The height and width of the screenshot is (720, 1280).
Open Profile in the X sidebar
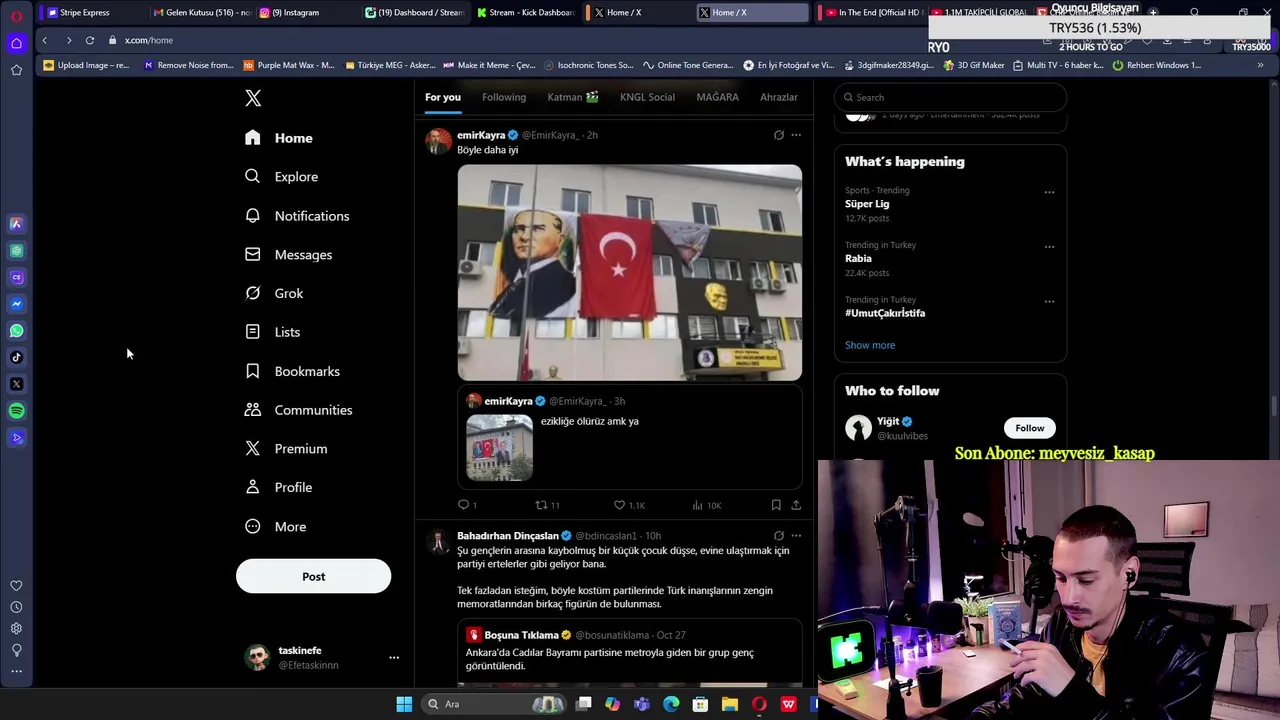coord(278,487)
